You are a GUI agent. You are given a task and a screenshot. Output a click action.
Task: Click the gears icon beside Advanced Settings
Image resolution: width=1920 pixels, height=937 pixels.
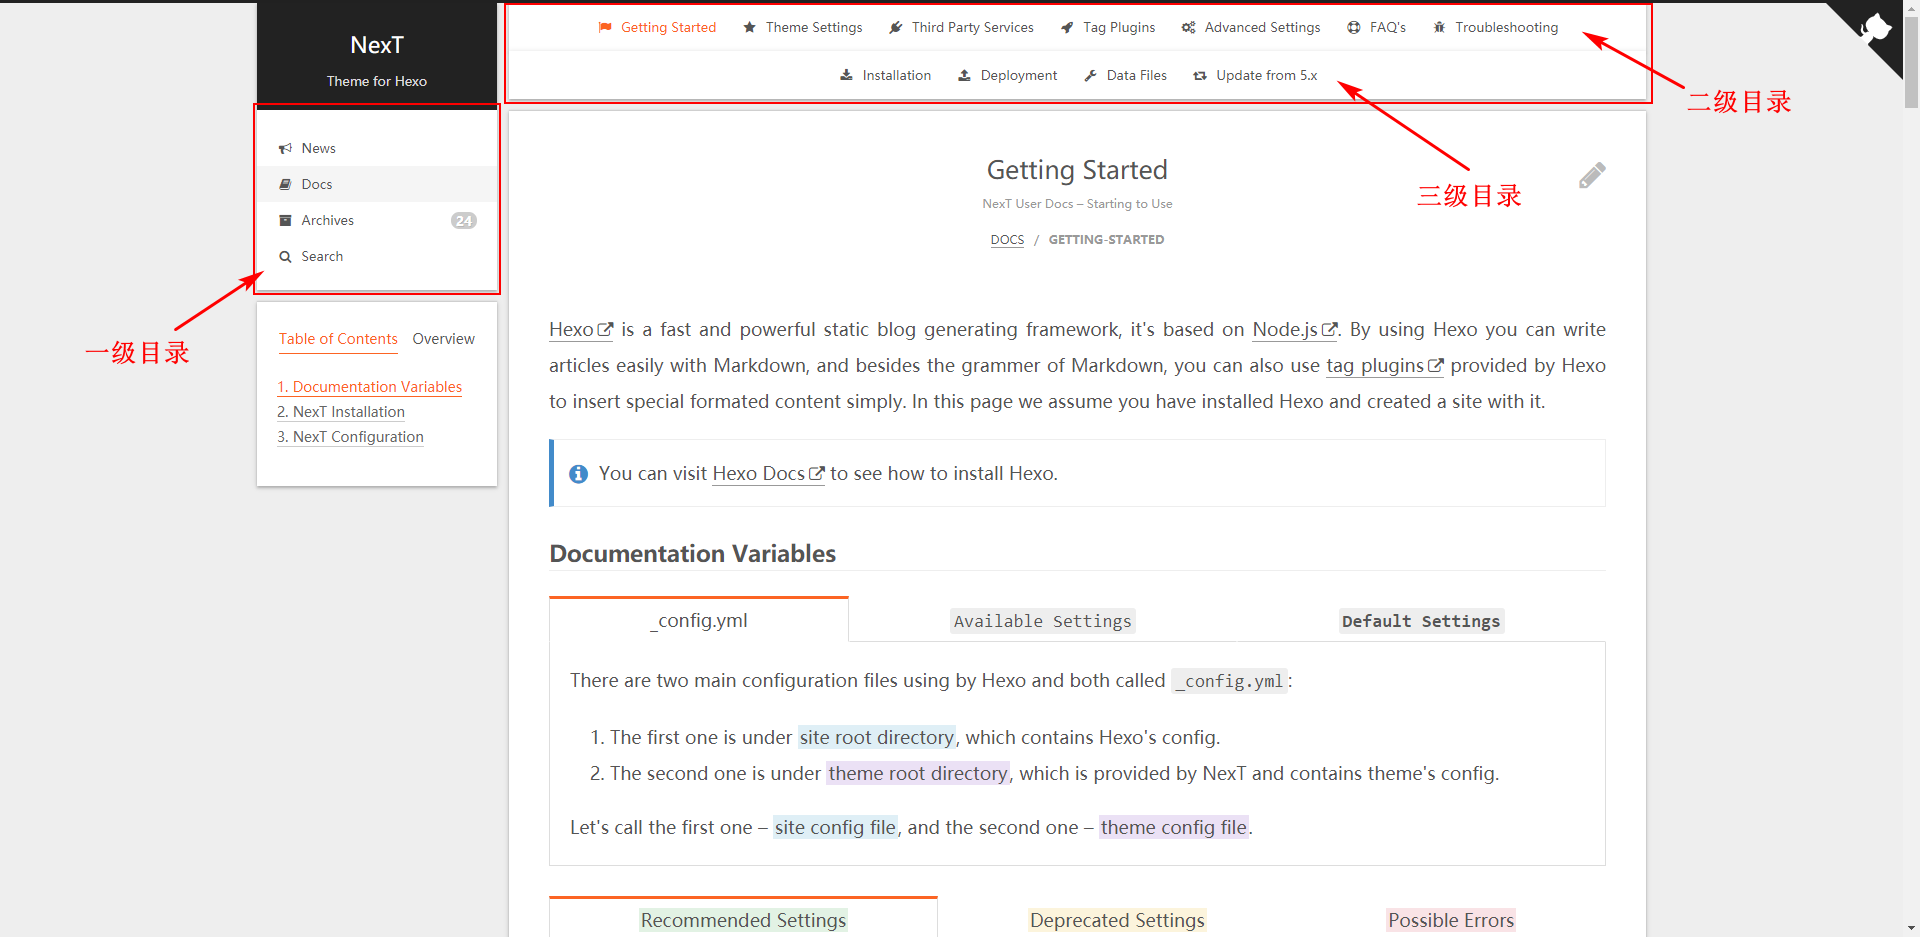1188,27
